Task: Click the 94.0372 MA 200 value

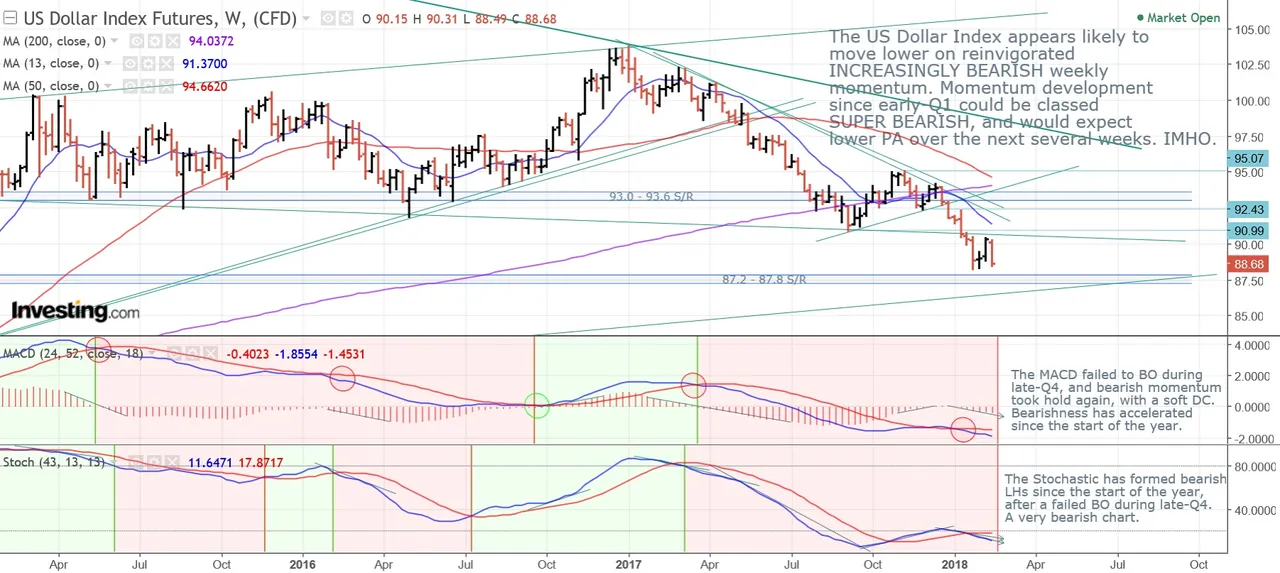Action: click(x=211, y=41)
